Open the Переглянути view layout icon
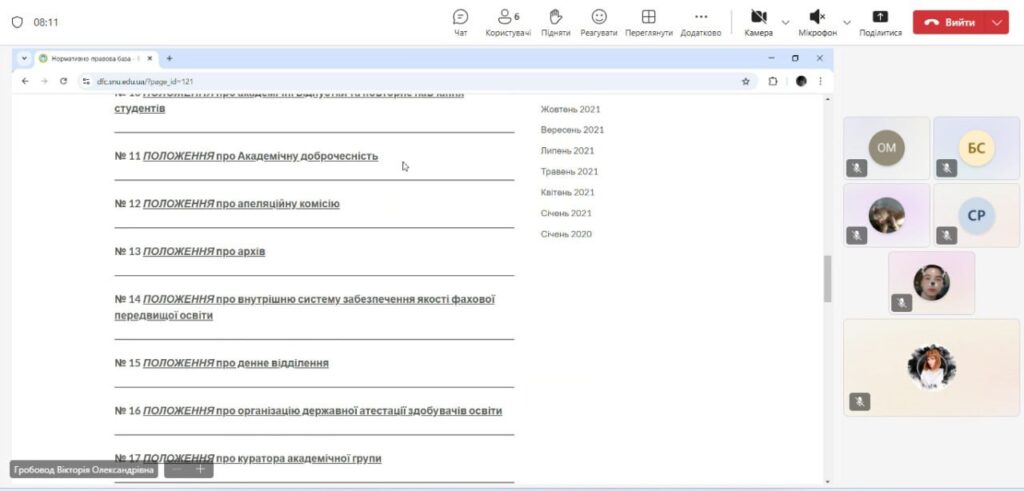This screenshot has height=491, width=1024. pyautogui.click(x=648, y=17)
